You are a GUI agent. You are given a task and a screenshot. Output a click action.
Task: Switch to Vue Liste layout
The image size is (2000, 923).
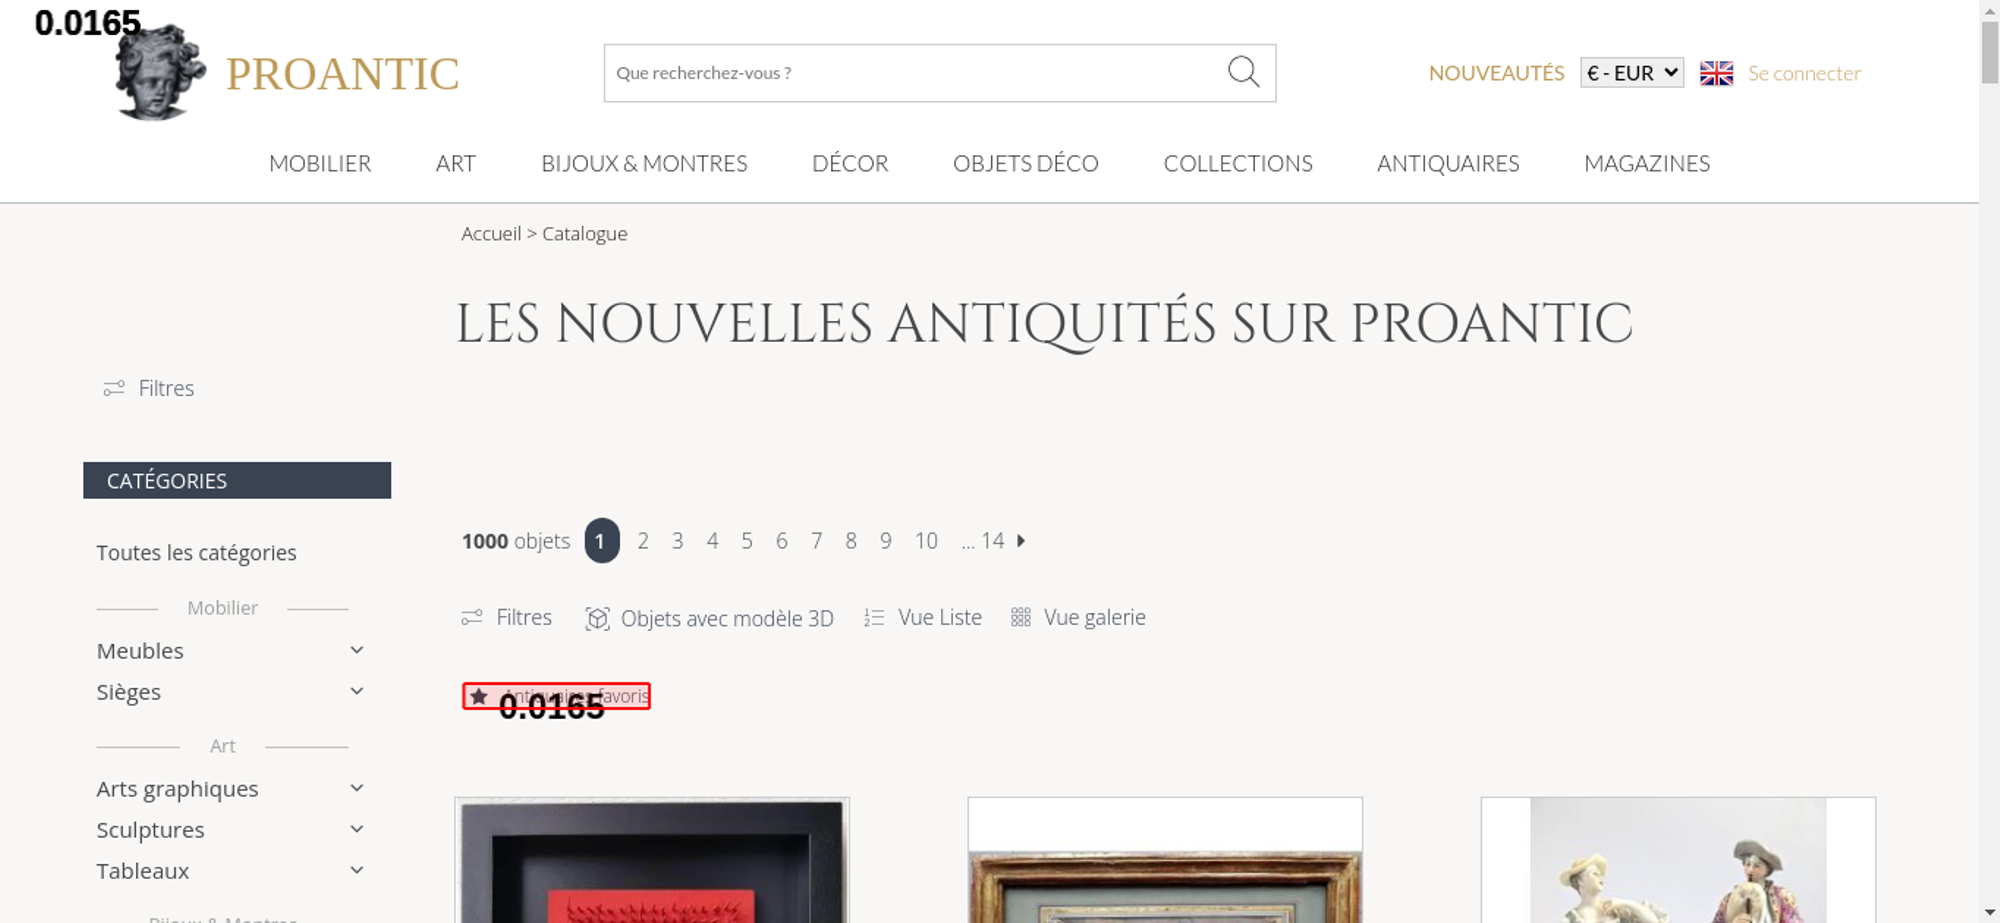(x=923, y=617)
